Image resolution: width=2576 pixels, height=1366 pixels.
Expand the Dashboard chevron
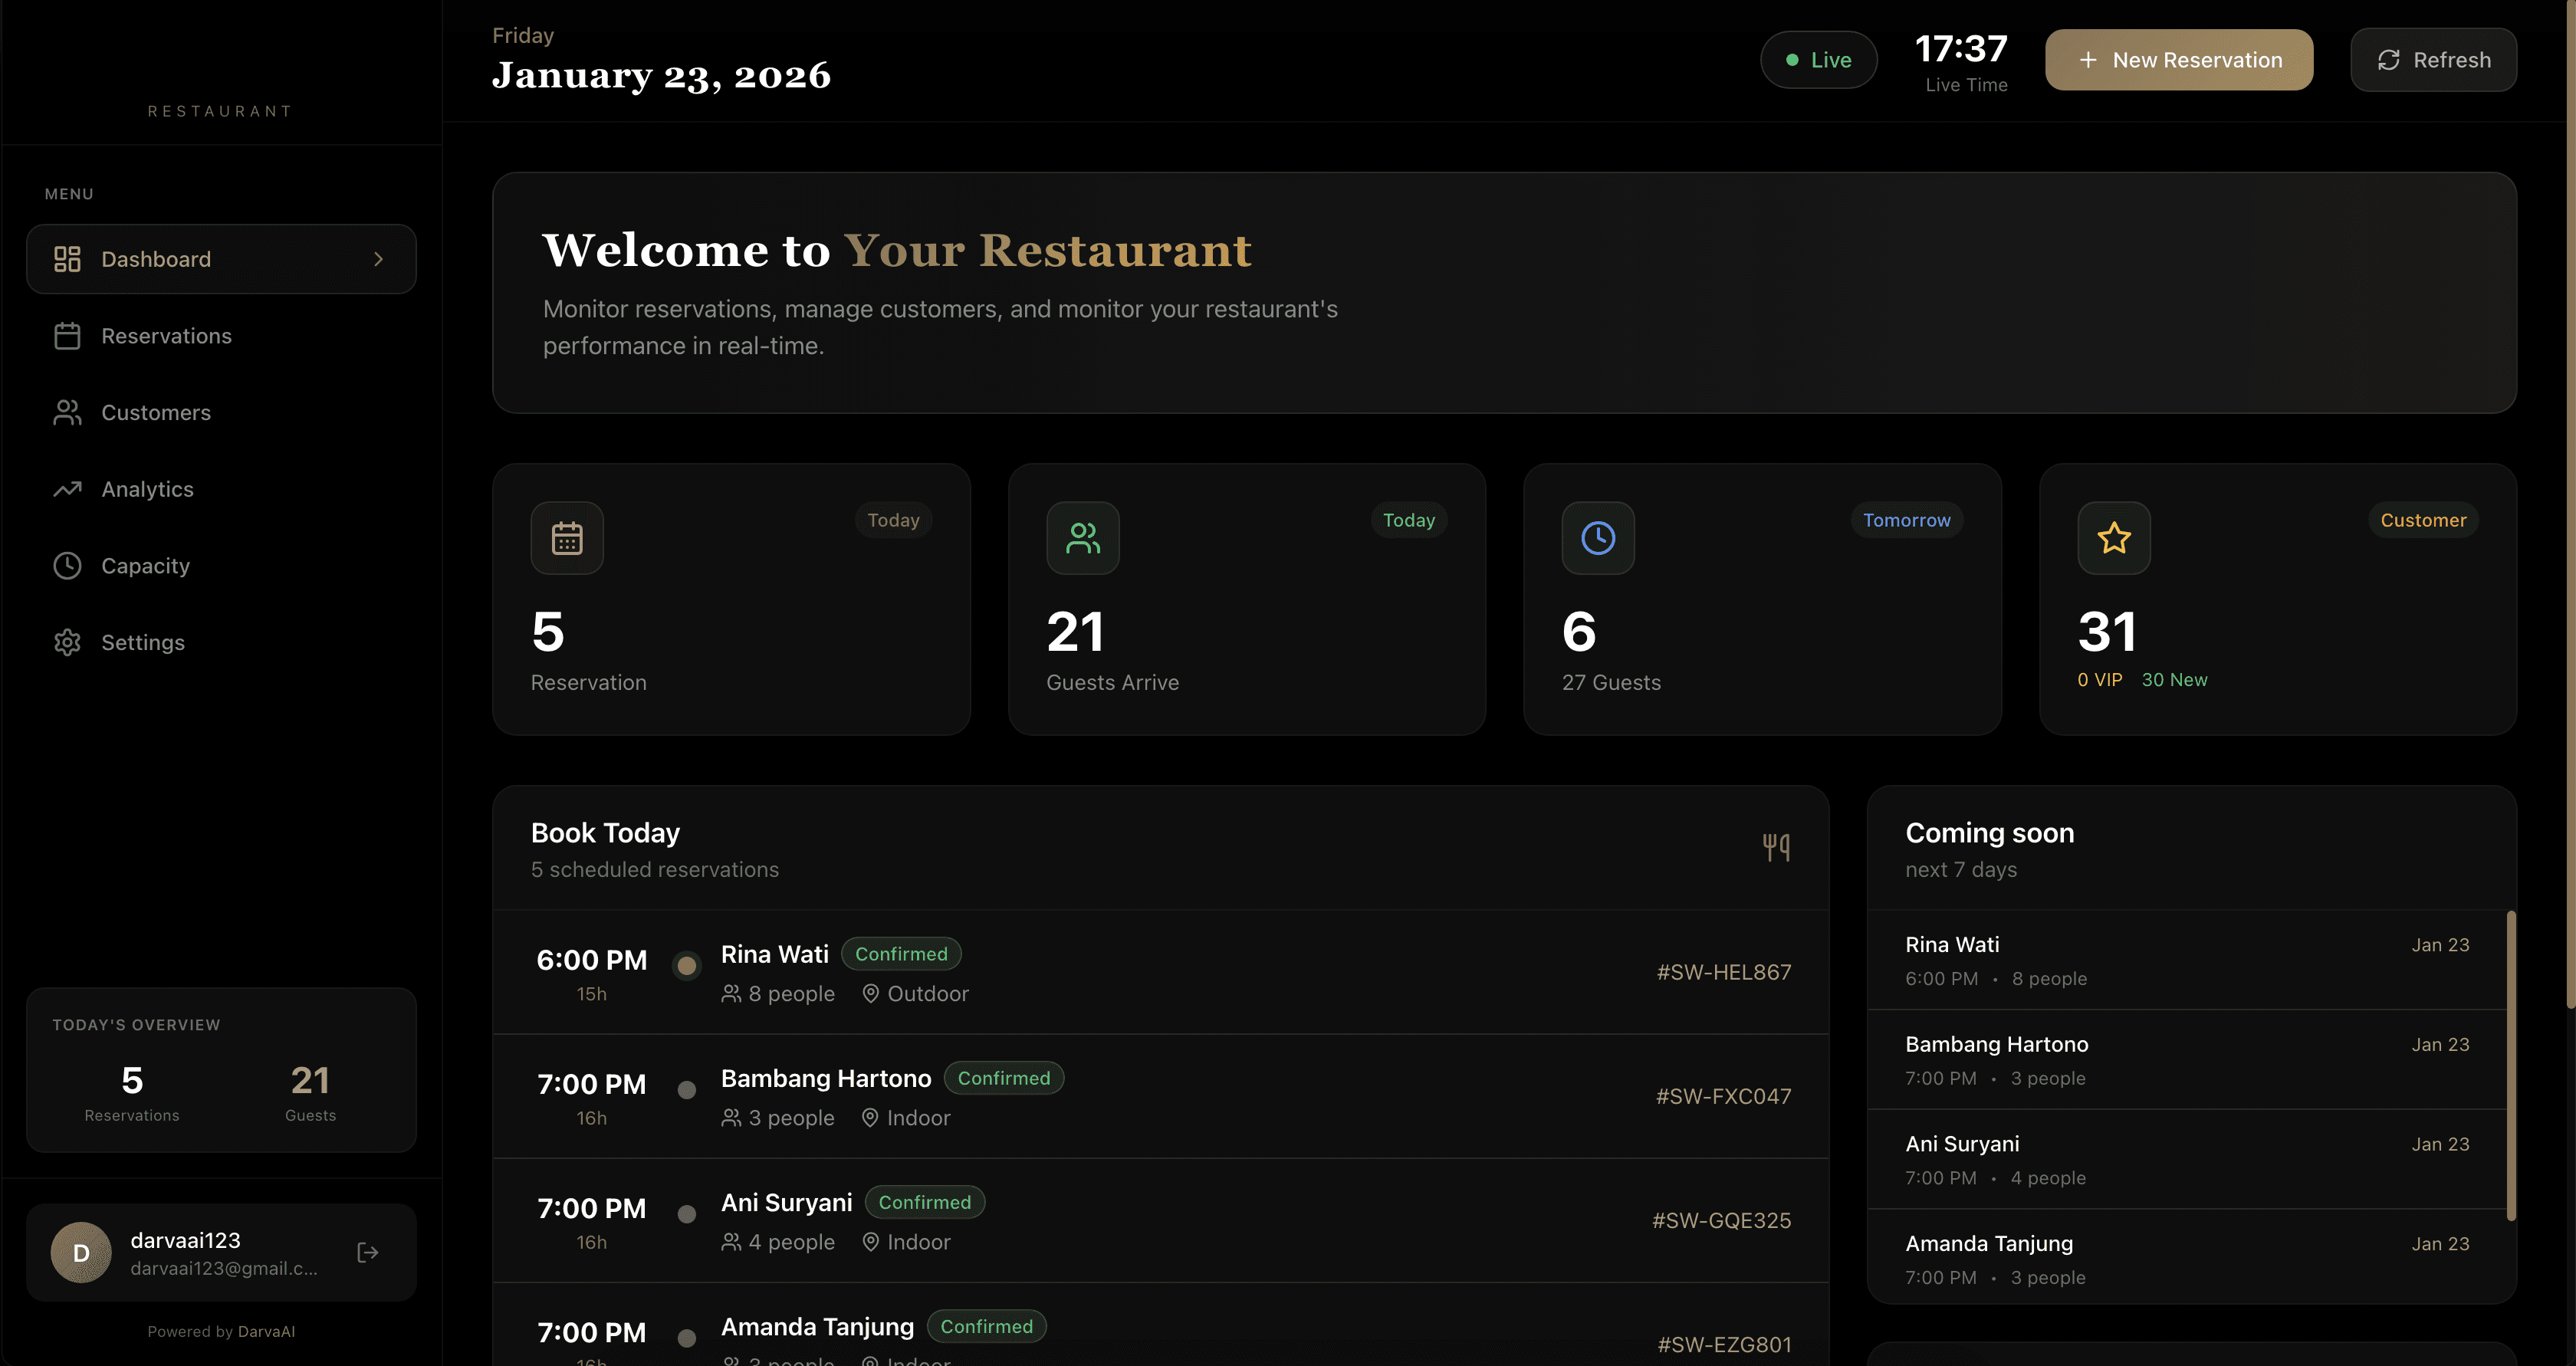(378, 258)
